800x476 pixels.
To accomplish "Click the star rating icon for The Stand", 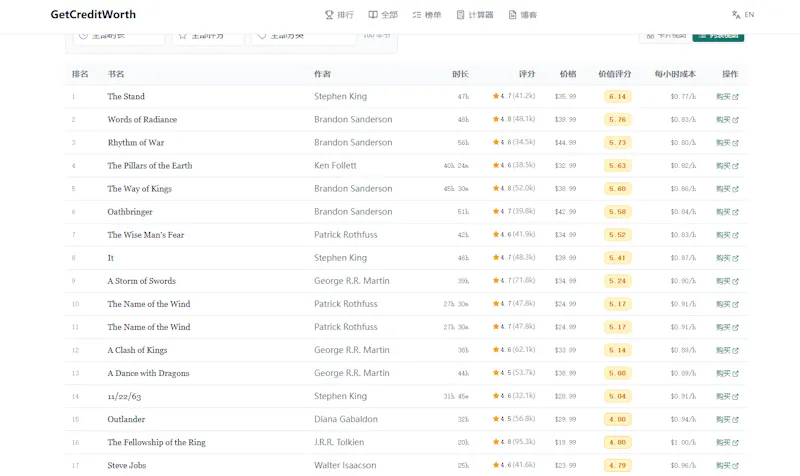I will (x=495, y=95).
